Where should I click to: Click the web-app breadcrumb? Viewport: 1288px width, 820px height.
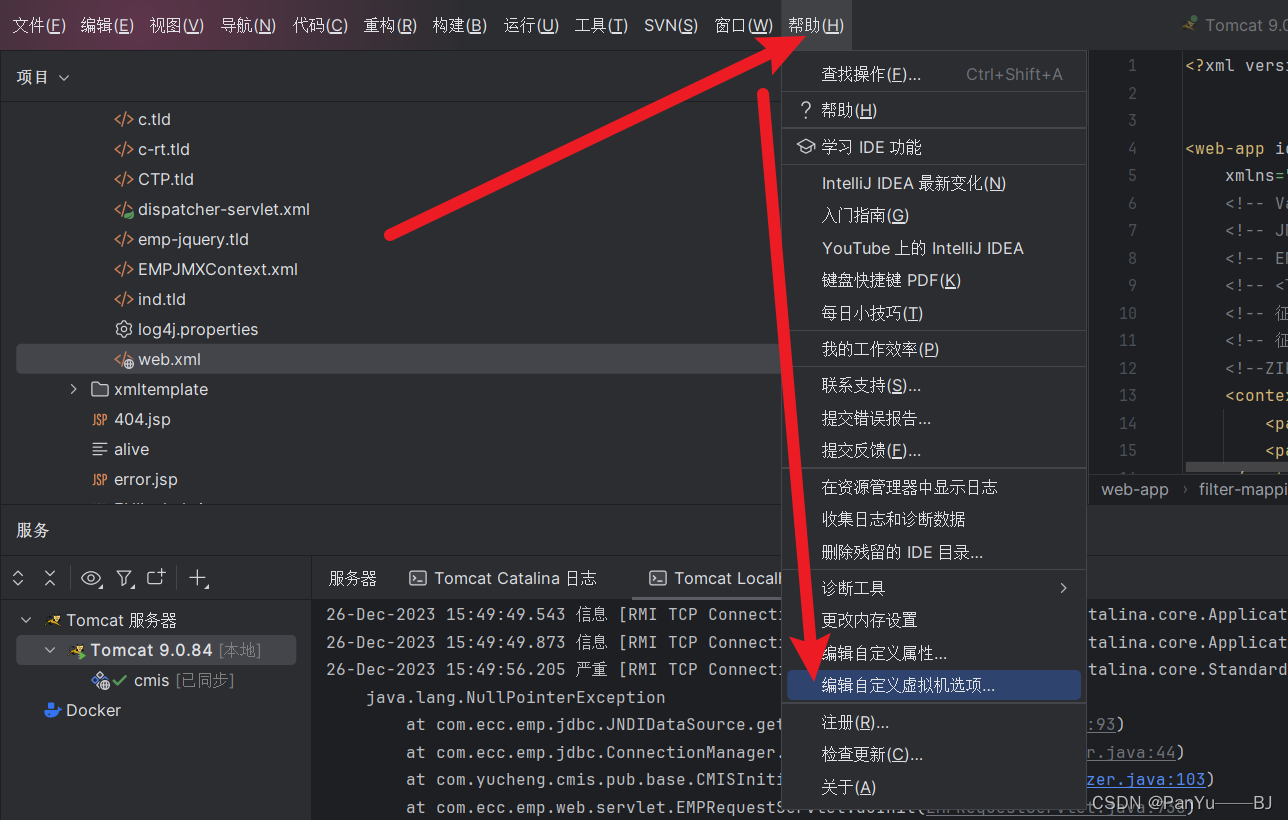1135,490
